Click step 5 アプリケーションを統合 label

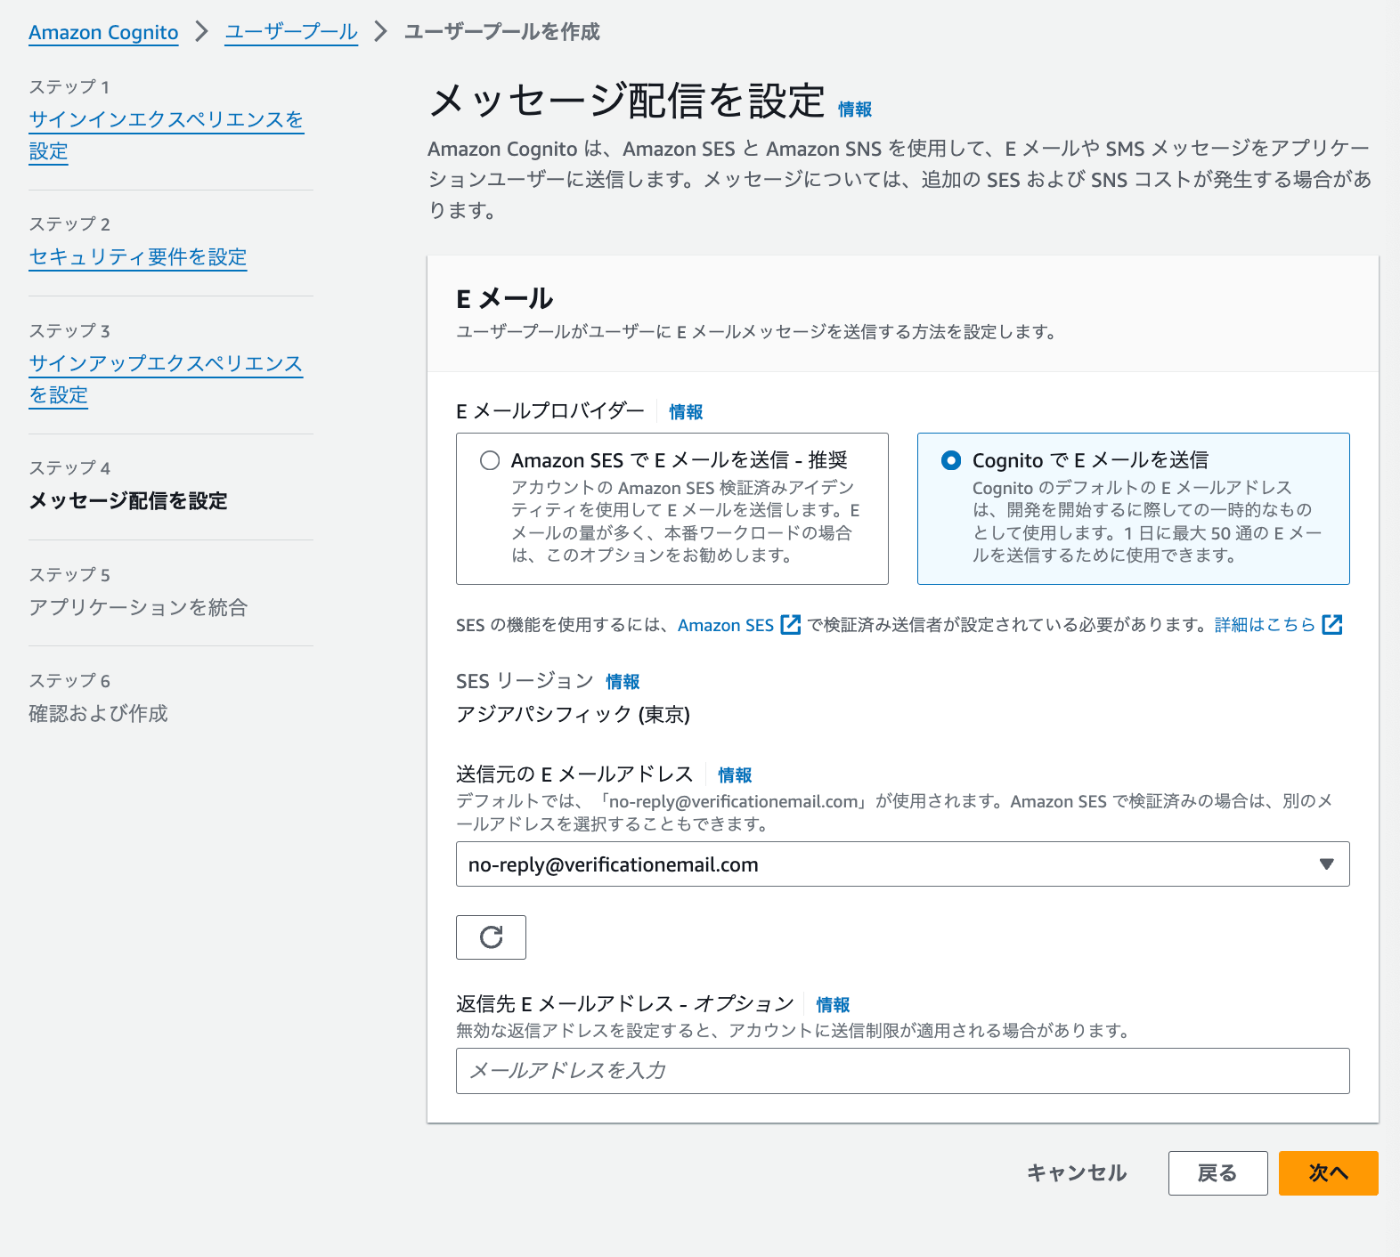click(x=138, y=608)
